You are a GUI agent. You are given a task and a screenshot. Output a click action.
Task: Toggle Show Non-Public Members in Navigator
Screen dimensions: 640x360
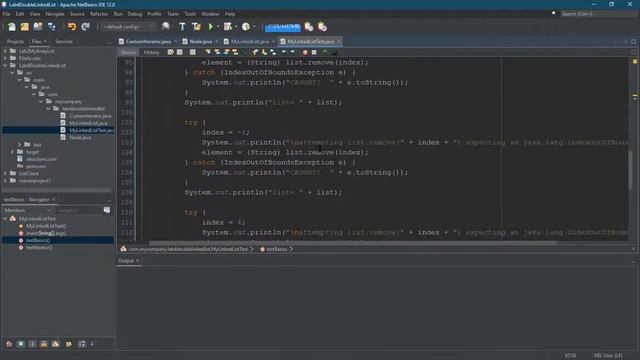[44, 344]
